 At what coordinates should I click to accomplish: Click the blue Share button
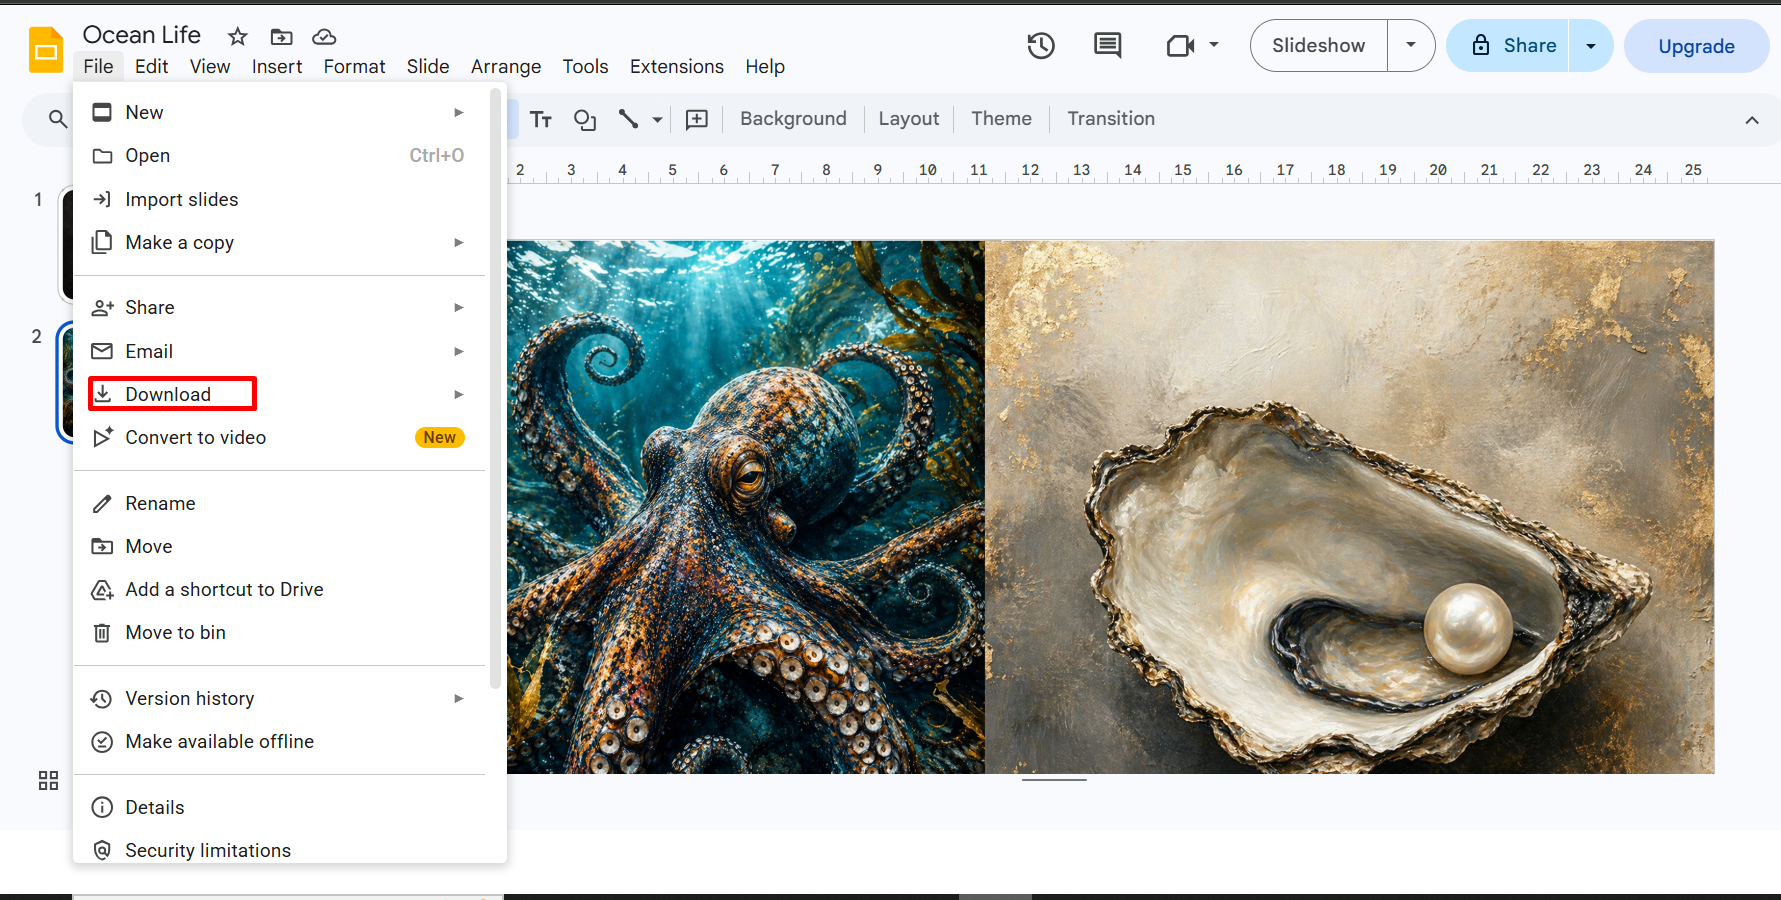(1508, 46)
